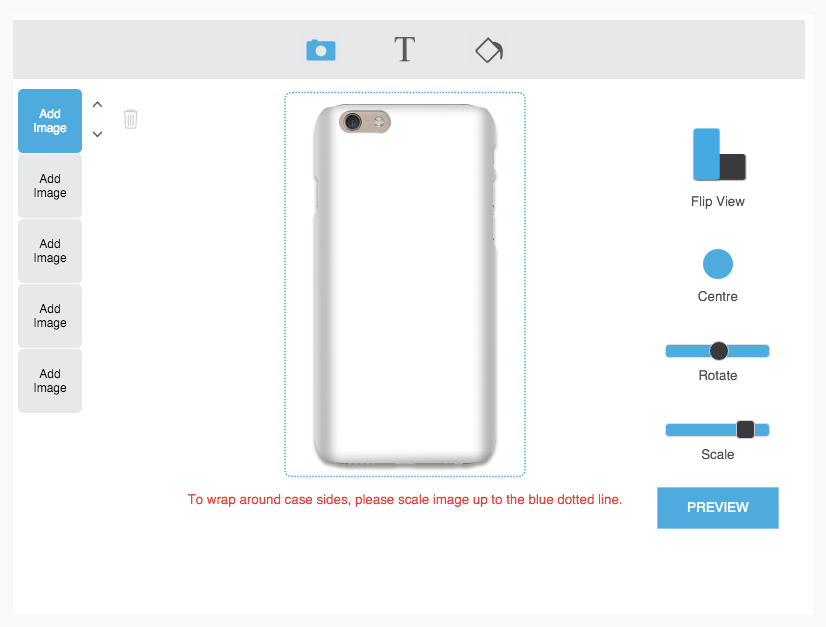
Task: Click the Rotate slider handle
Action: [x=719, y=351]
